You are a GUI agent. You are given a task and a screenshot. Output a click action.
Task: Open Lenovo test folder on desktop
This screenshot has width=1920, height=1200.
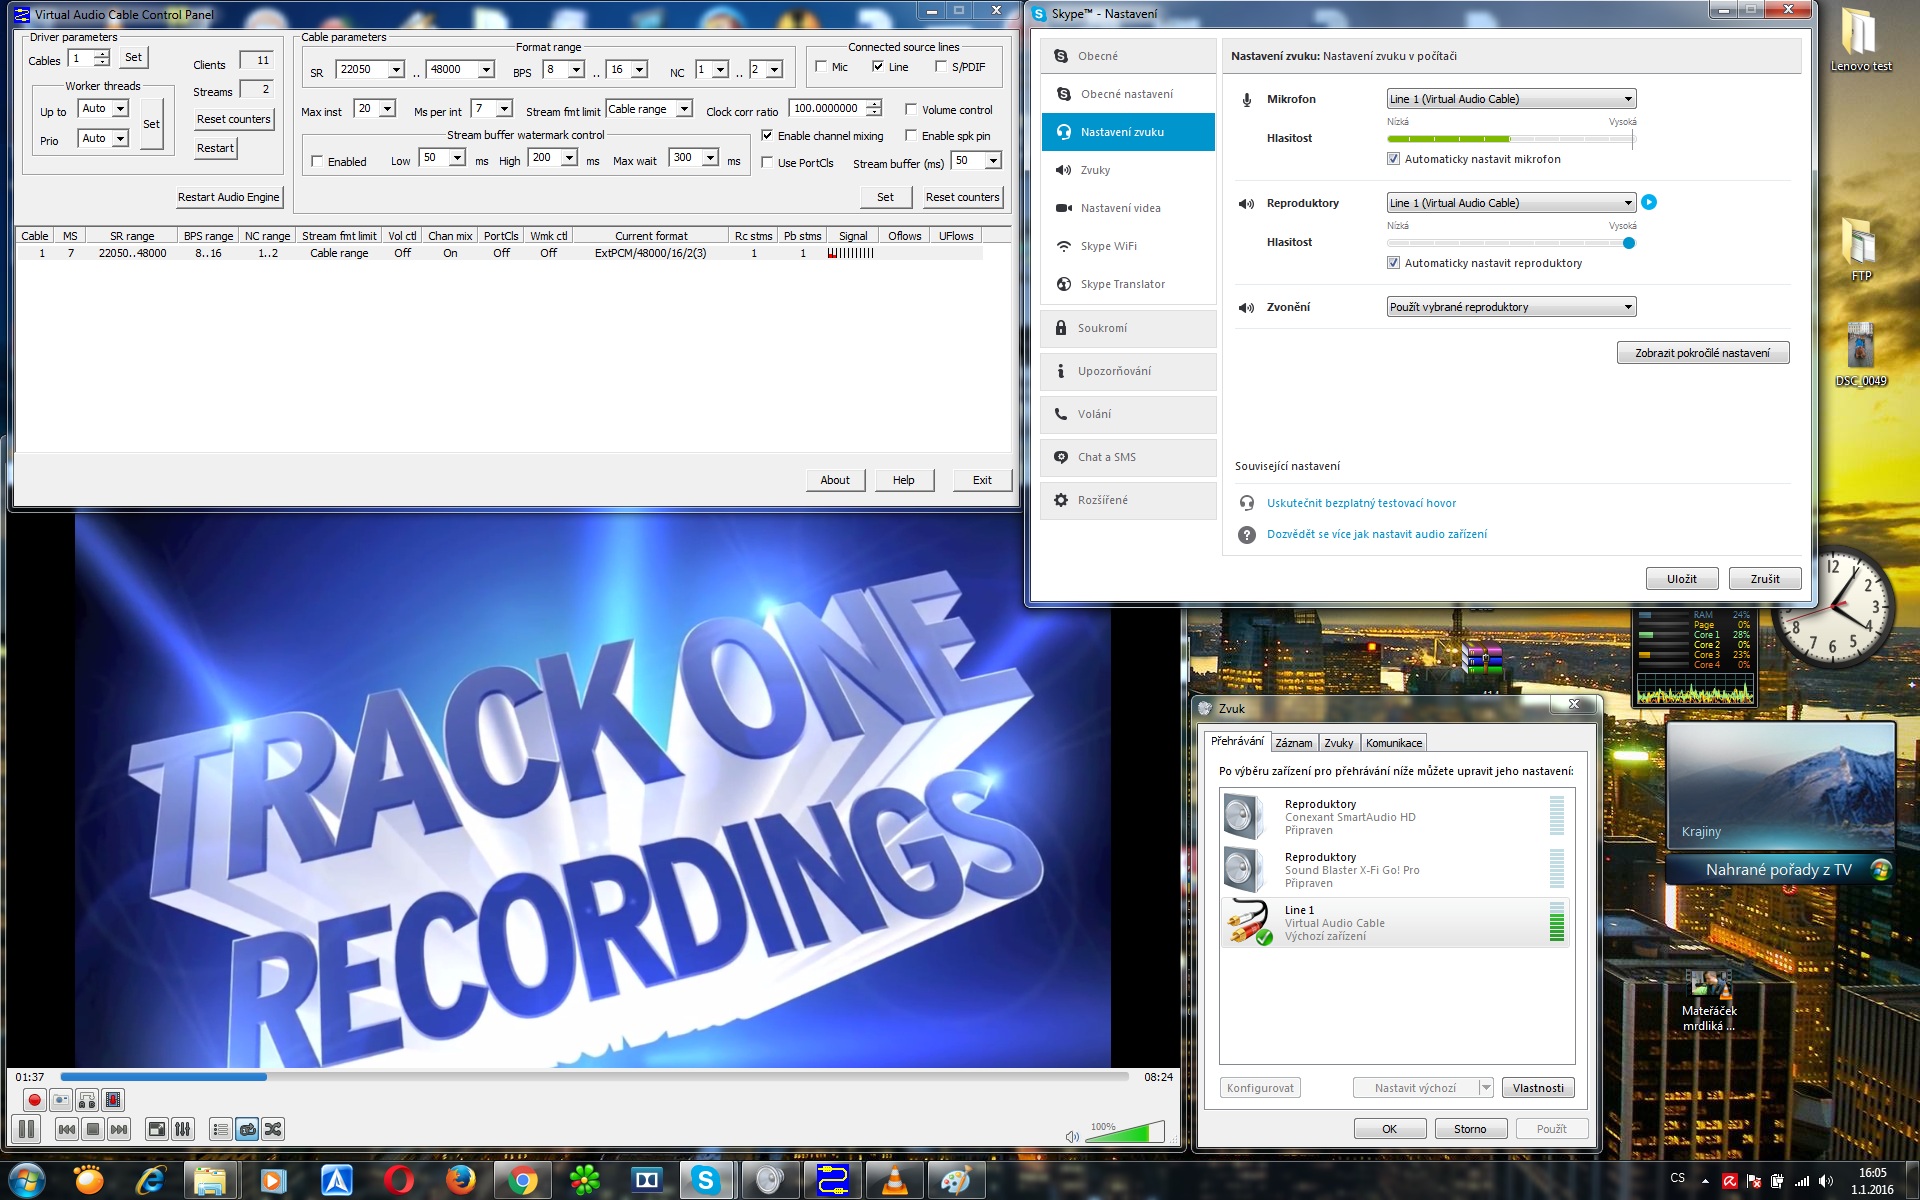click(x=1861, y=41)
